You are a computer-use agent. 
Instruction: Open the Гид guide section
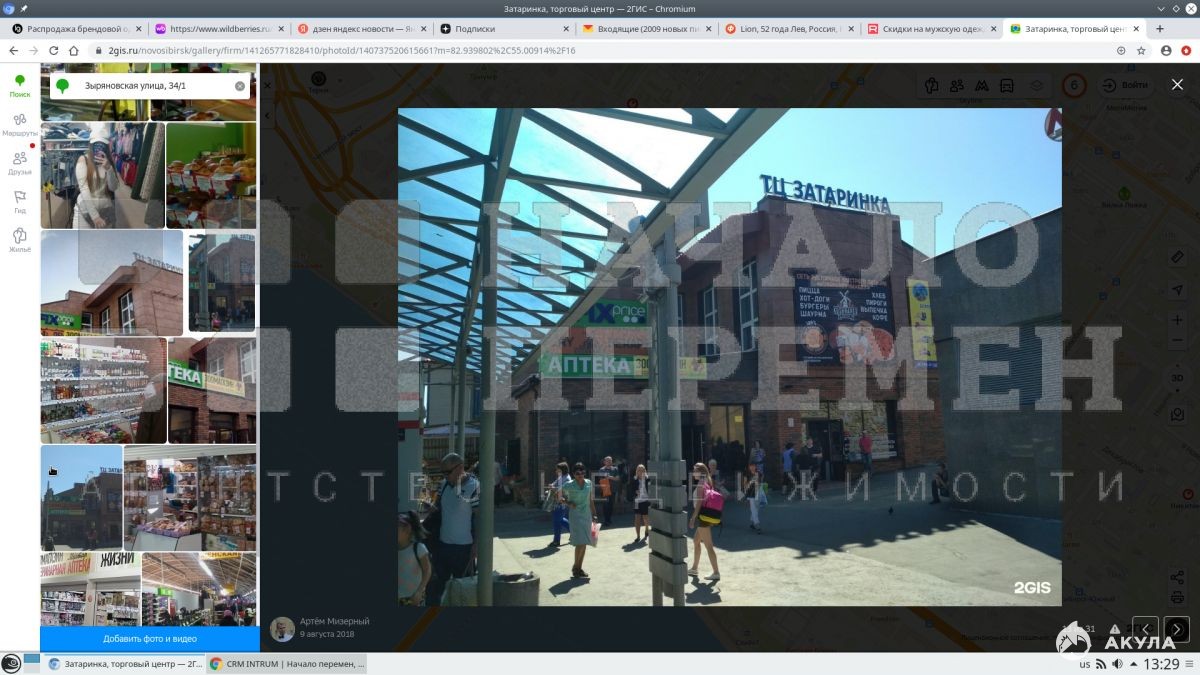click(x=20, y=201)
